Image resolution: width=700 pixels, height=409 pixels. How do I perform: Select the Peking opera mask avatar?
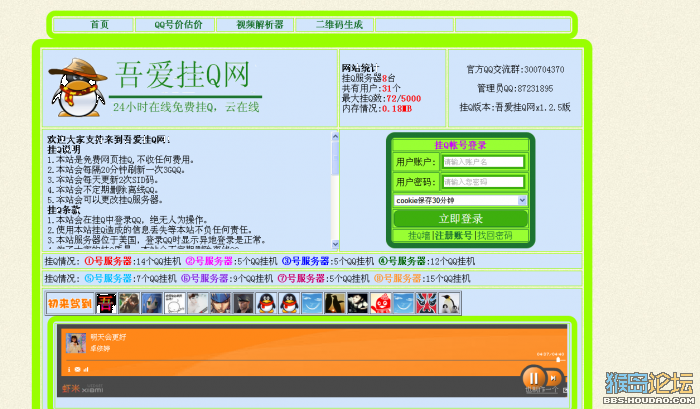tap(426, 304)
